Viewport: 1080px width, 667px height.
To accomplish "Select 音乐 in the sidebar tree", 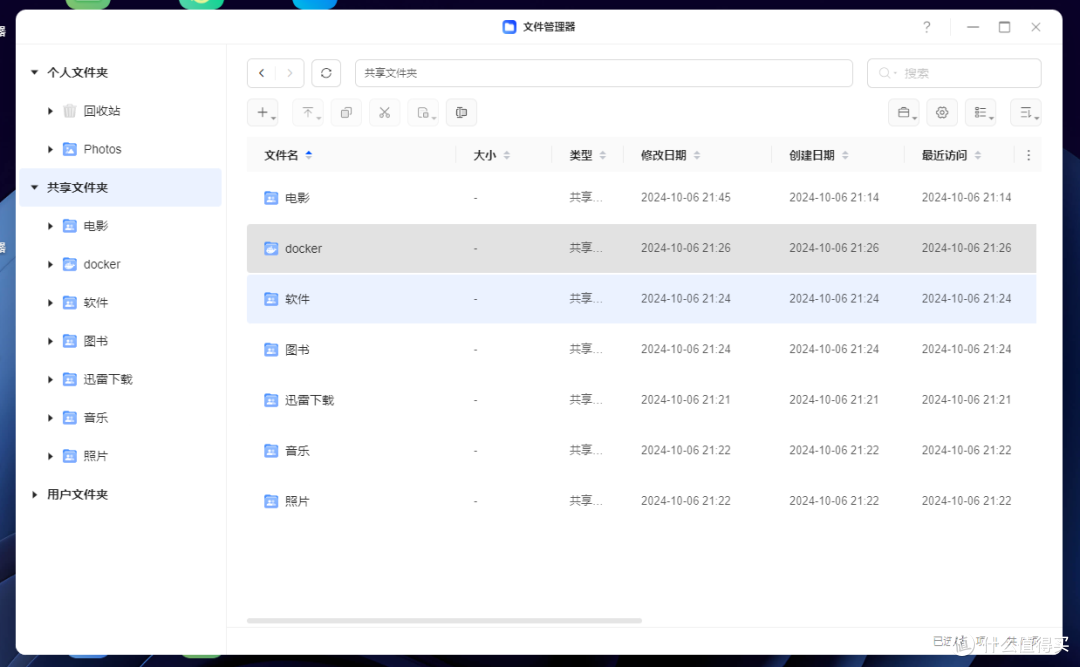I will pos(96,418).
